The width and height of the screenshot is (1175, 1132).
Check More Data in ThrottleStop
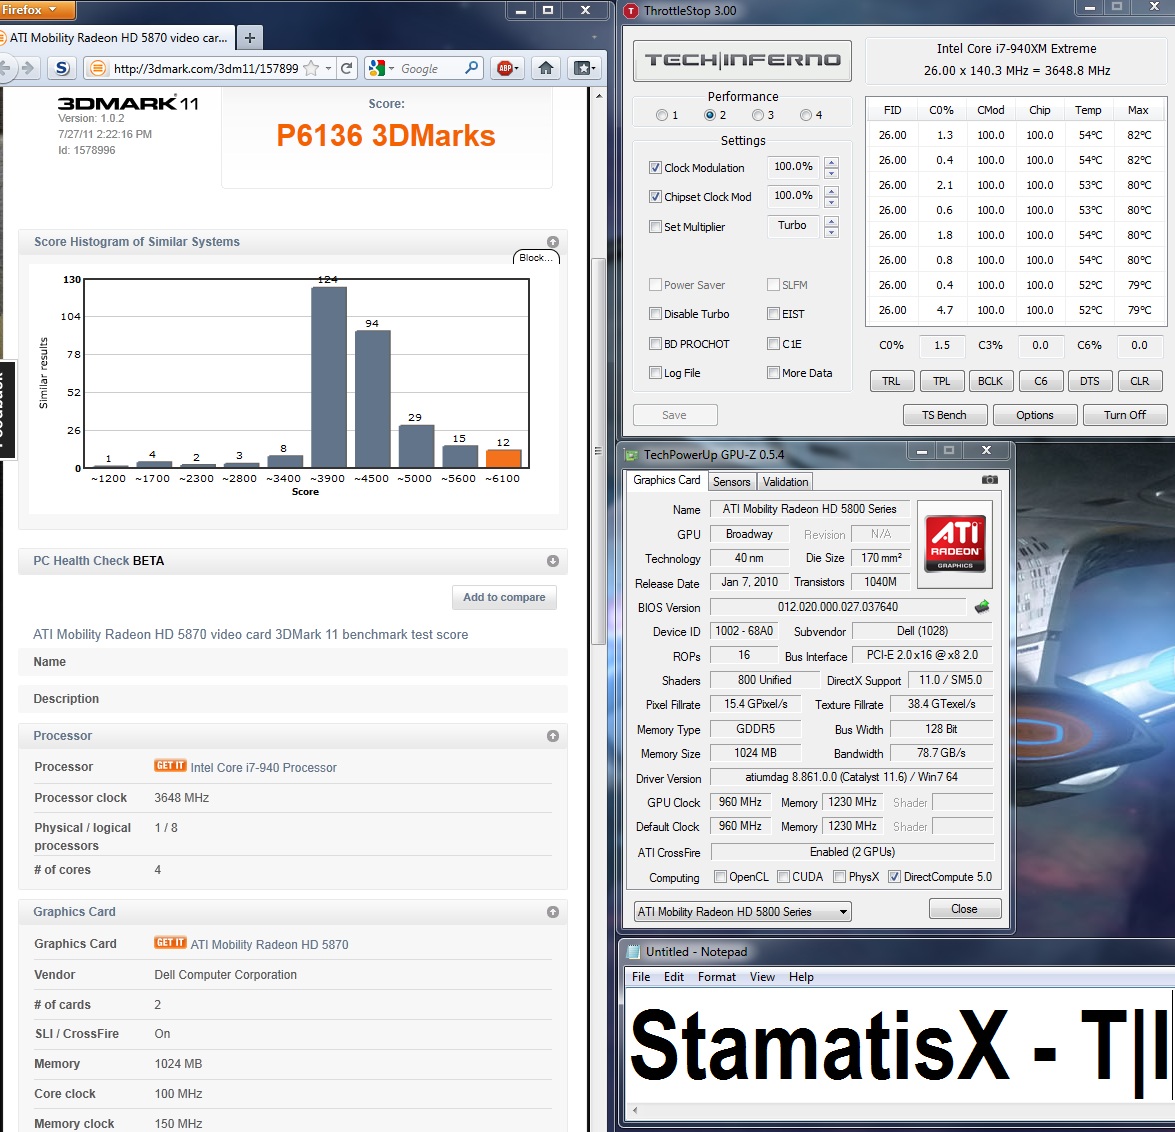773,372
